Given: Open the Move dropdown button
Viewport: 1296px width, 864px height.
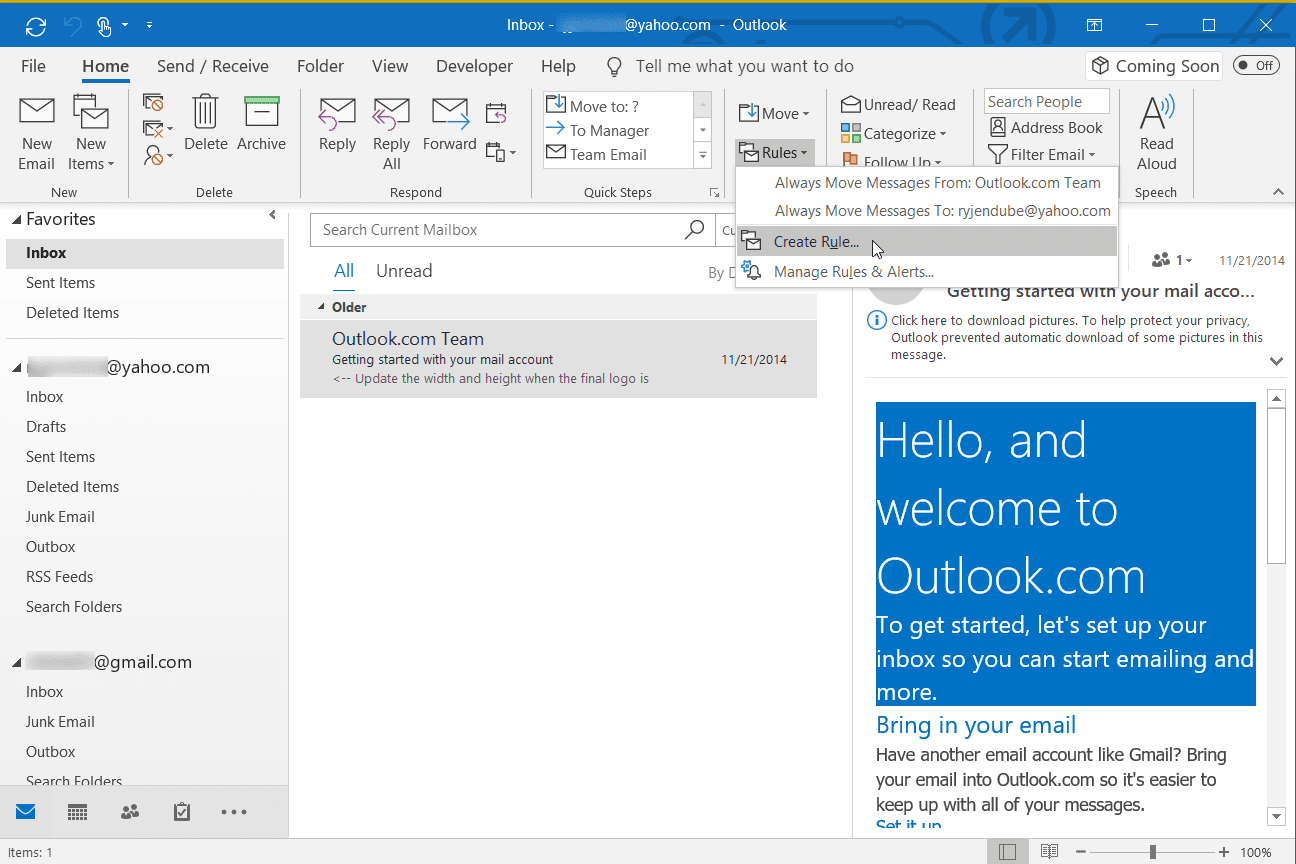Looking at the screenshot, I should pos(774,113).
